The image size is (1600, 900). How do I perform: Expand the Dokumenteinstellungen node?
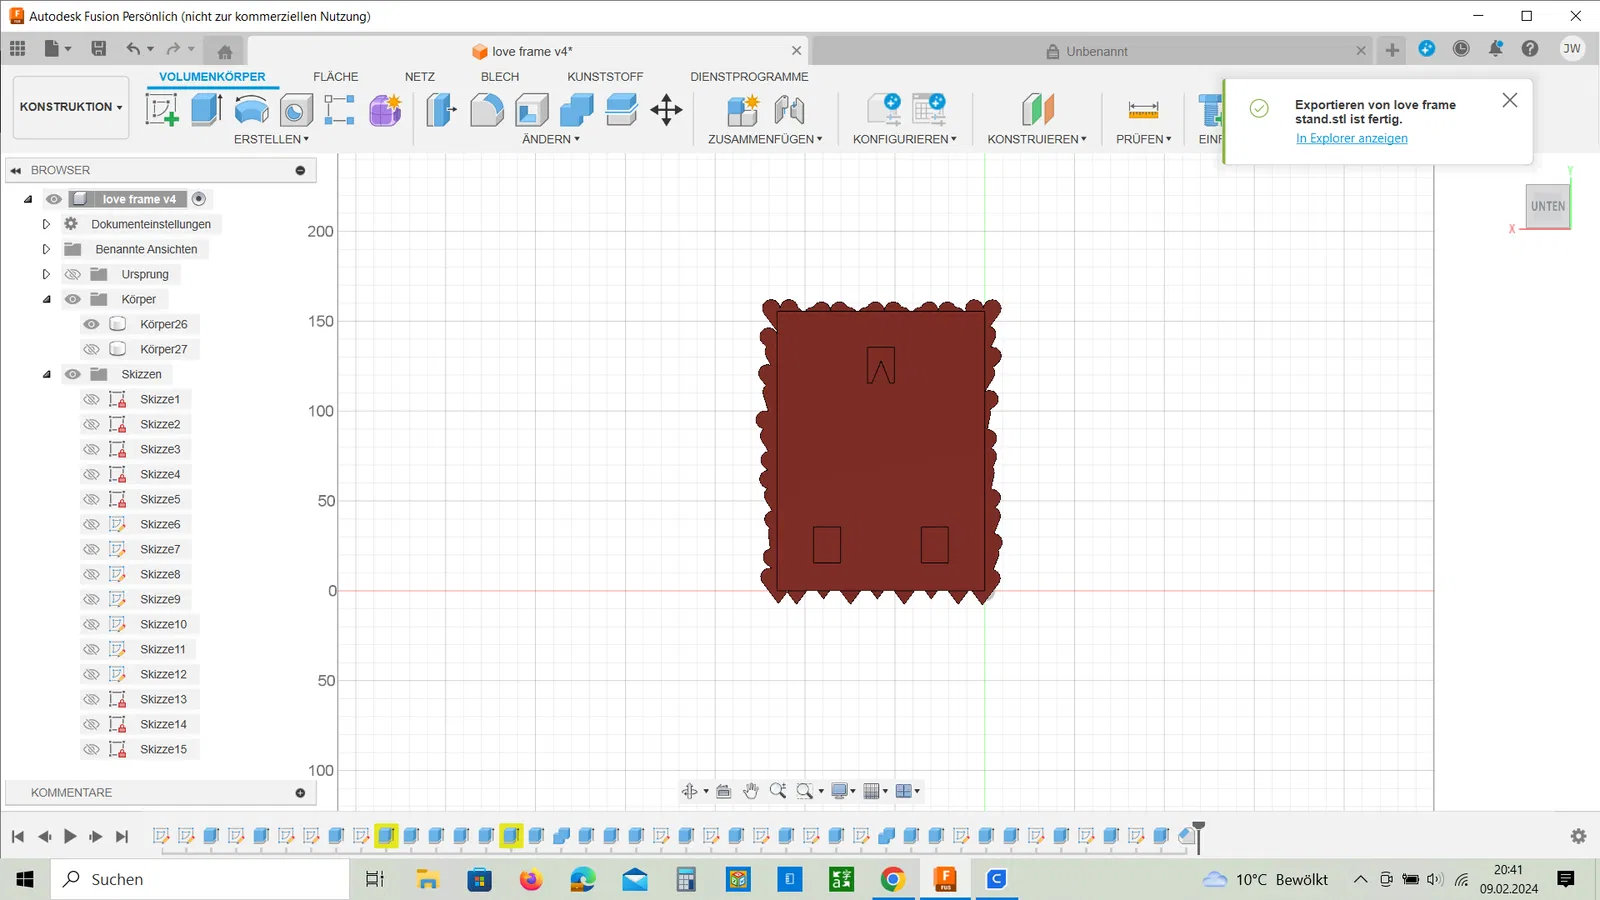click(x=46, y=224)
